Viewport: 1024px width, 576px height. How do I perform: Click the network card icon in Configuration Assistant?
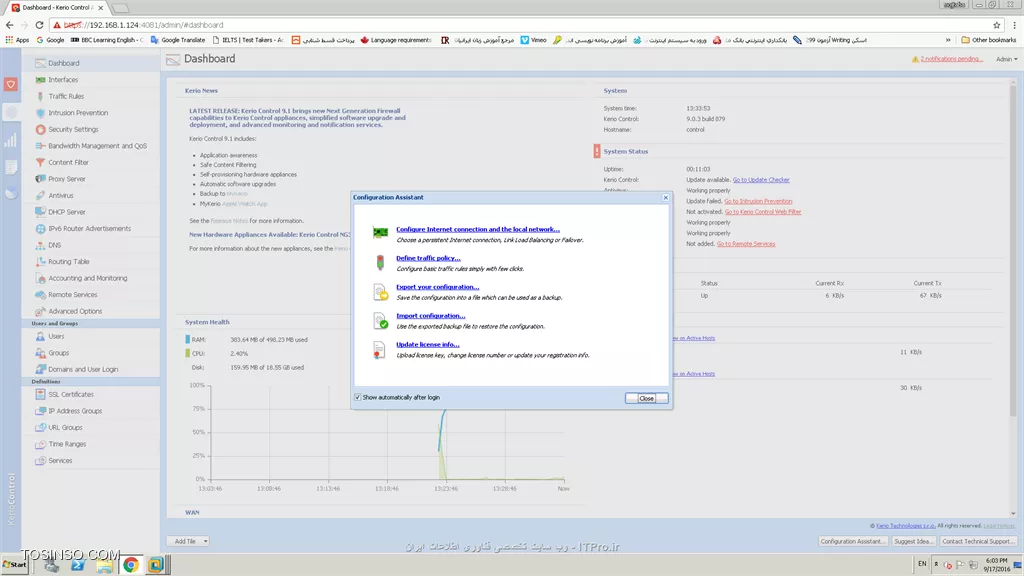(x=380, y=232)
